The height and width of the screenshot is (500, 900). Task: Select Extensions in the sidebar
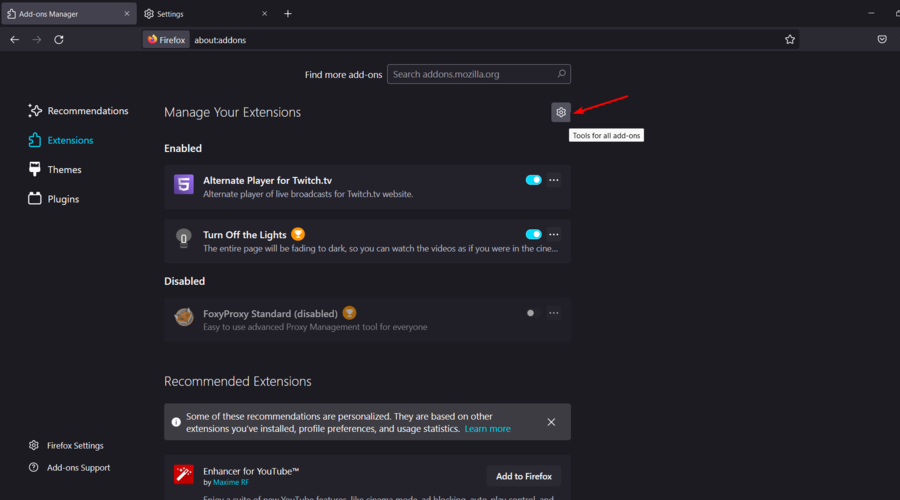pyautogui.click(x=61, y=140)
